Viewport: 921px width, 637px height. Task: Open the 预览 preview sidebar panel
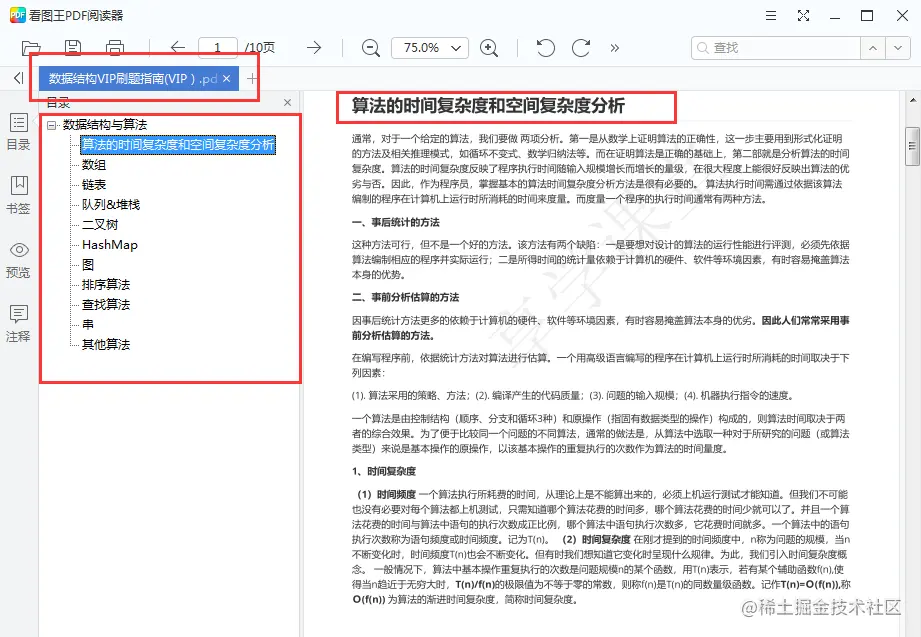pos(18,260)
